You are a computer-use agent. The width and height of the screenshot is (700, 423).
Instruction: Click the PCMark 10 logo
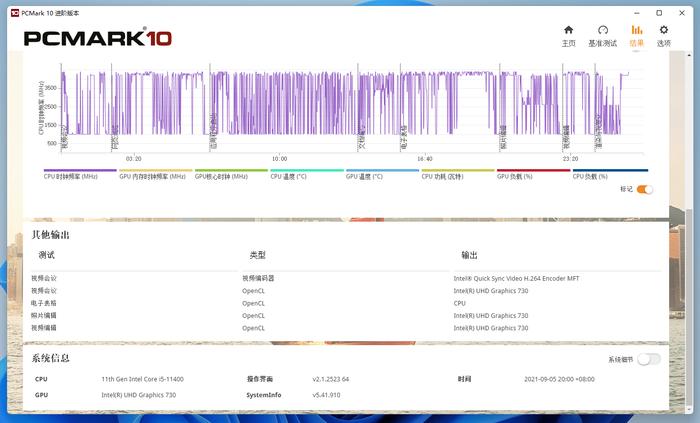[x=98, y=38]
